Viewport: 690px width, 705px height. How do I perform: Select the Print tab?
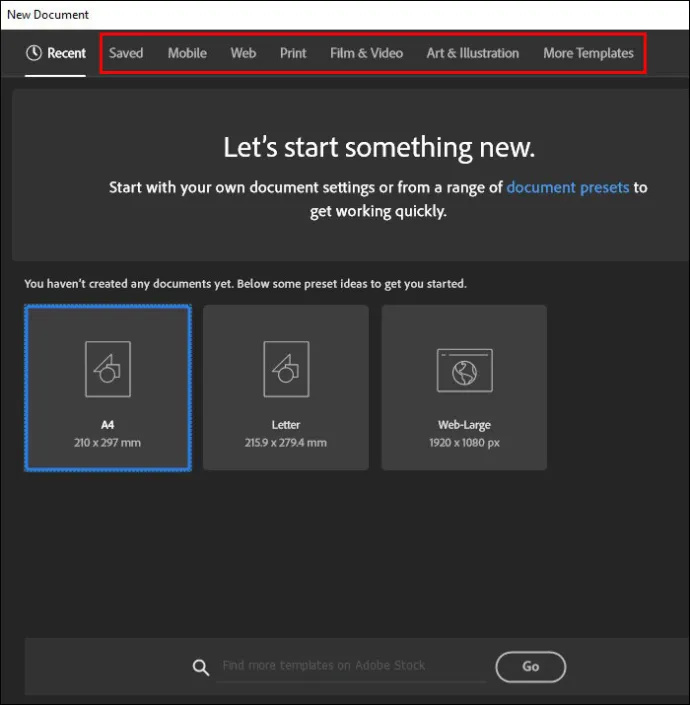point(293,53)
